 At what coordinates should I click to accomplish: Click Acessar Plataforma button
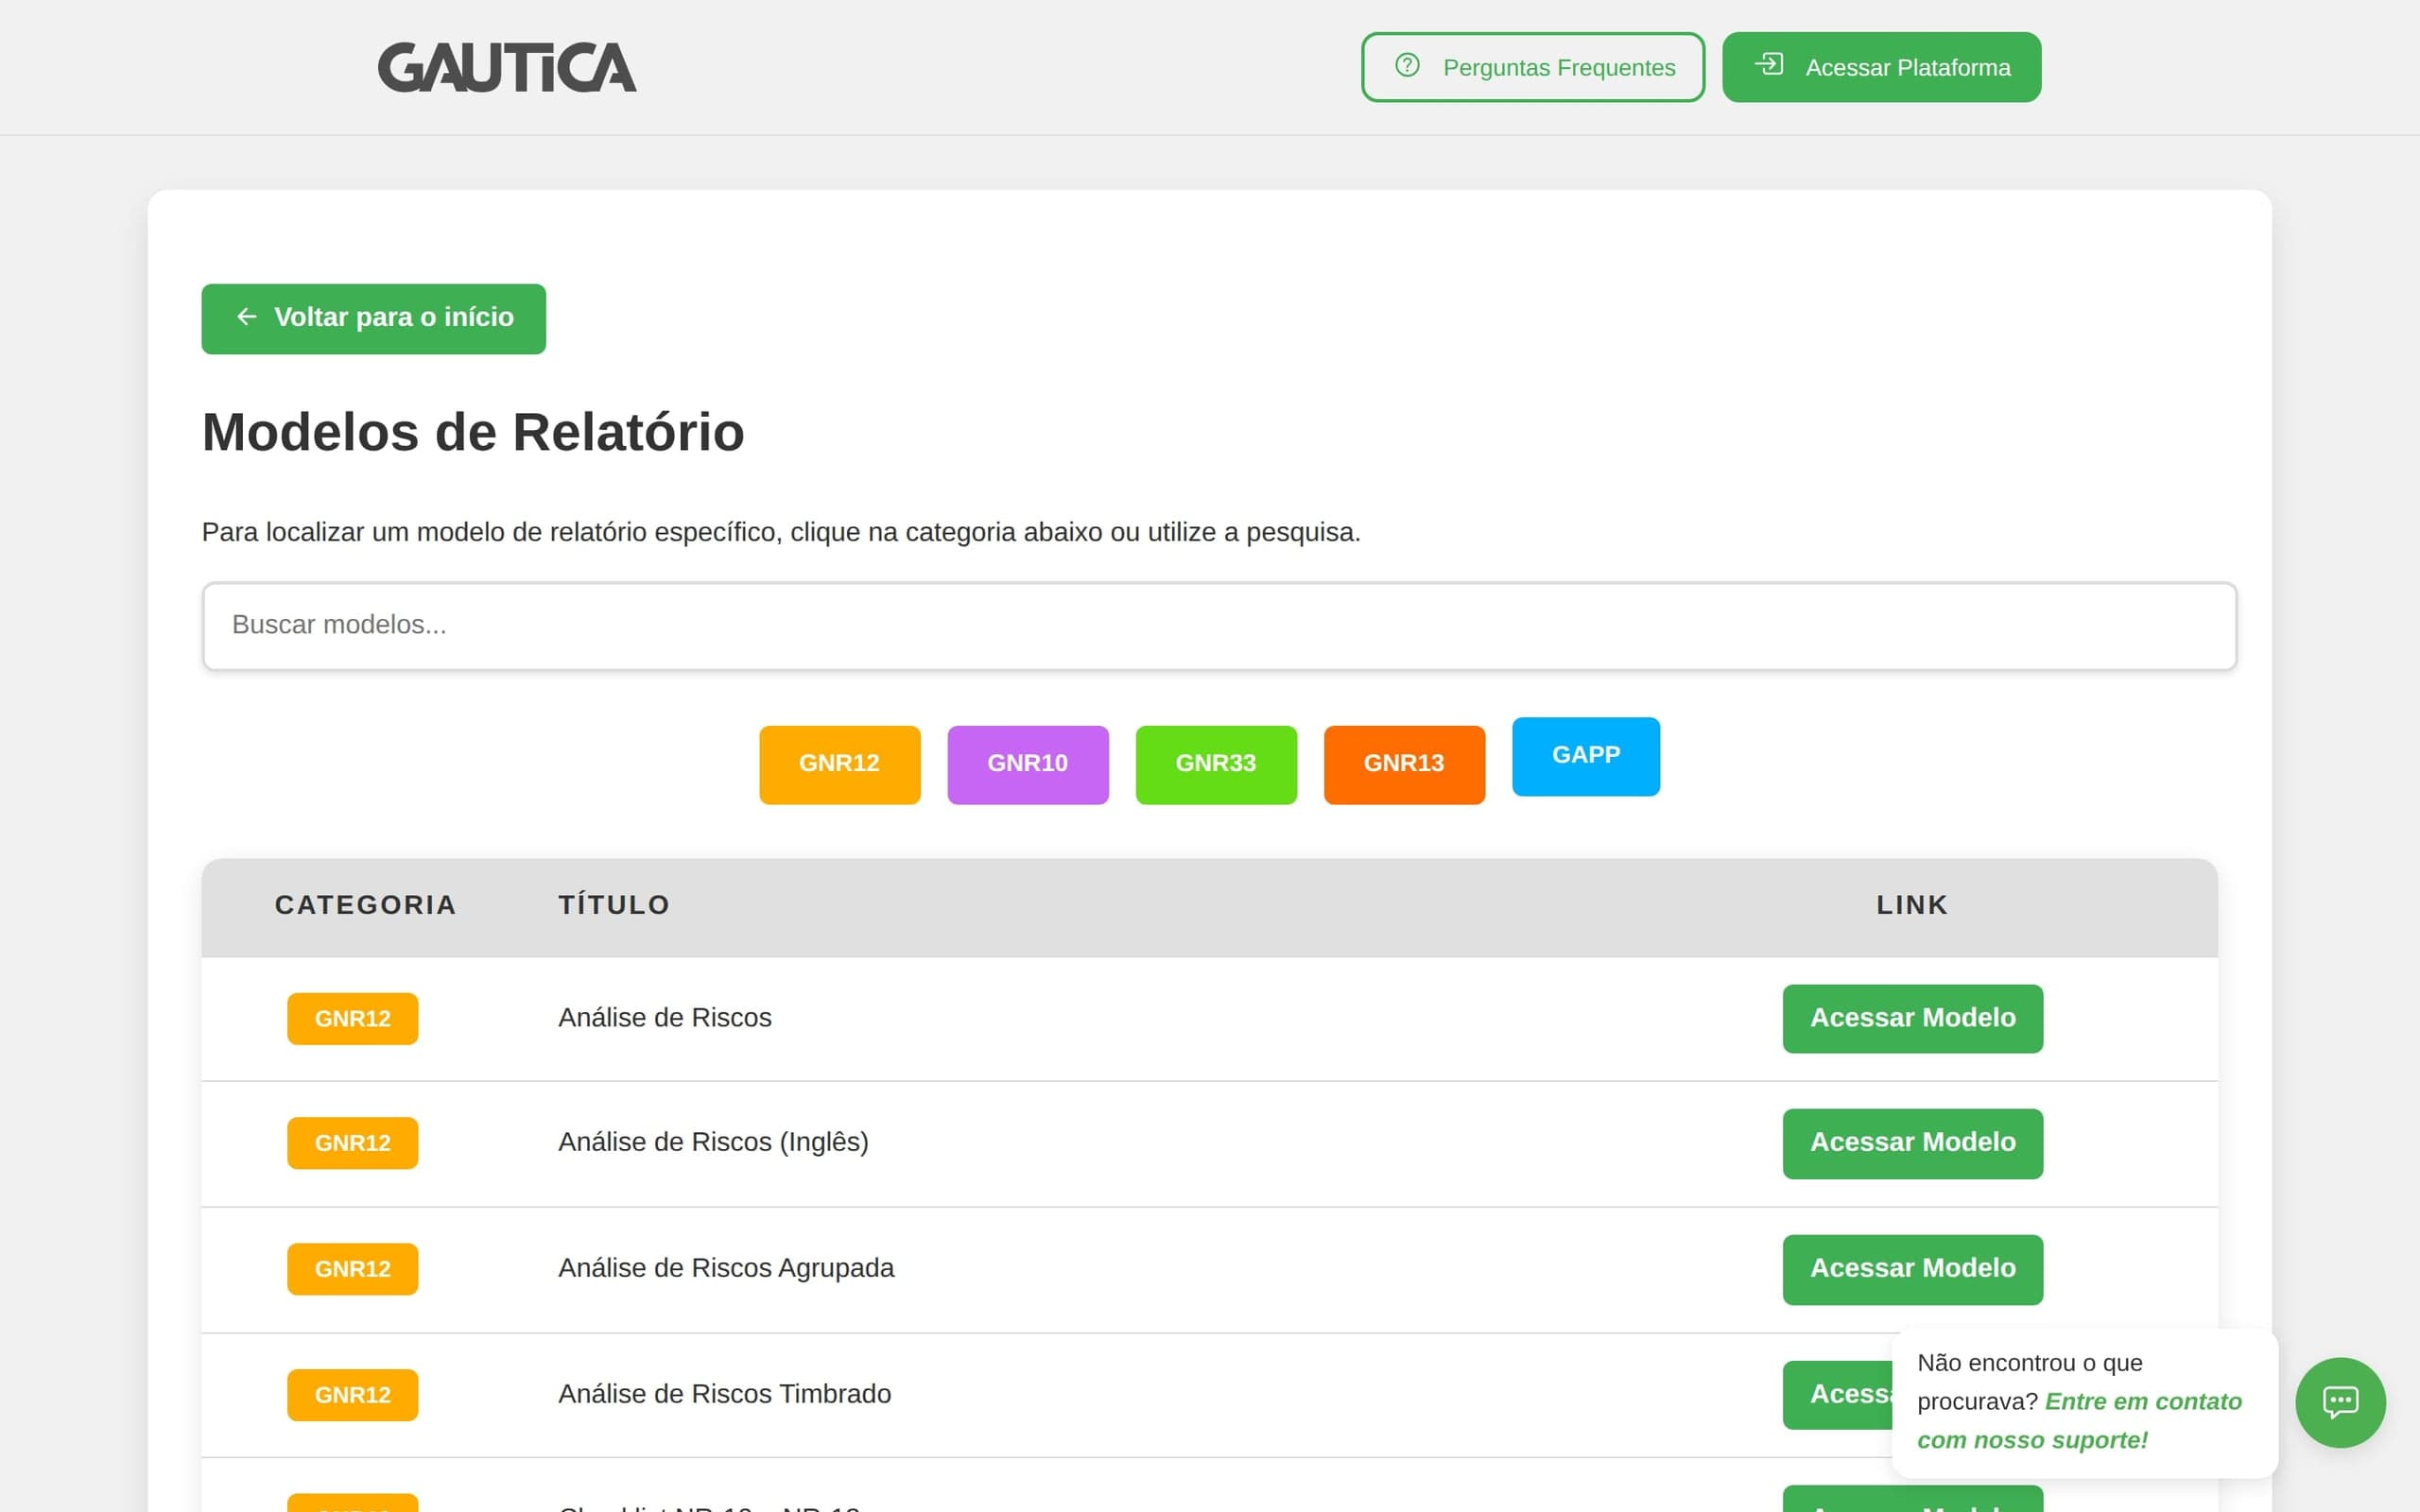1881,67
